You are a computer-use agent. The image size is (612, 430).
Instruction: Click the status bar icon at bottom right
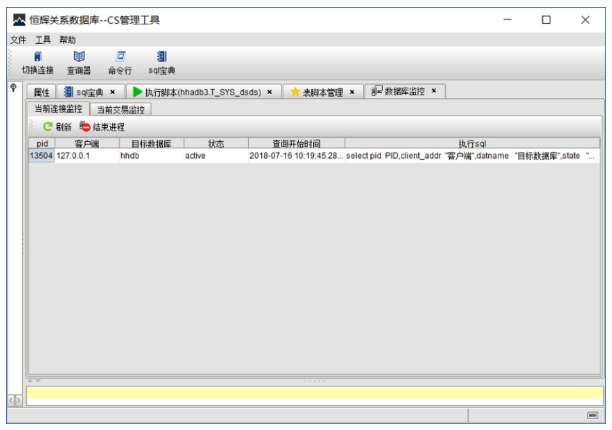pos(592,415)
